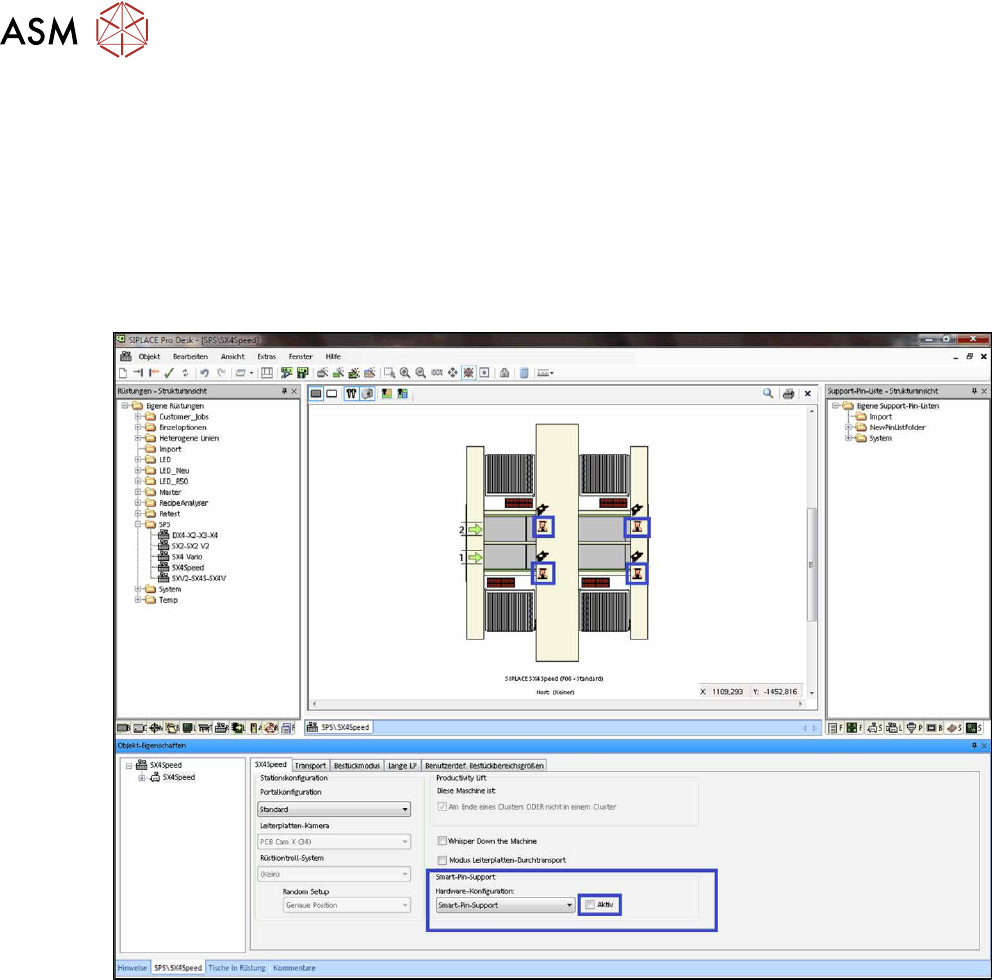Switch to the lange LP tab
The width and height of the screenshot is (992, 980).
402,766
